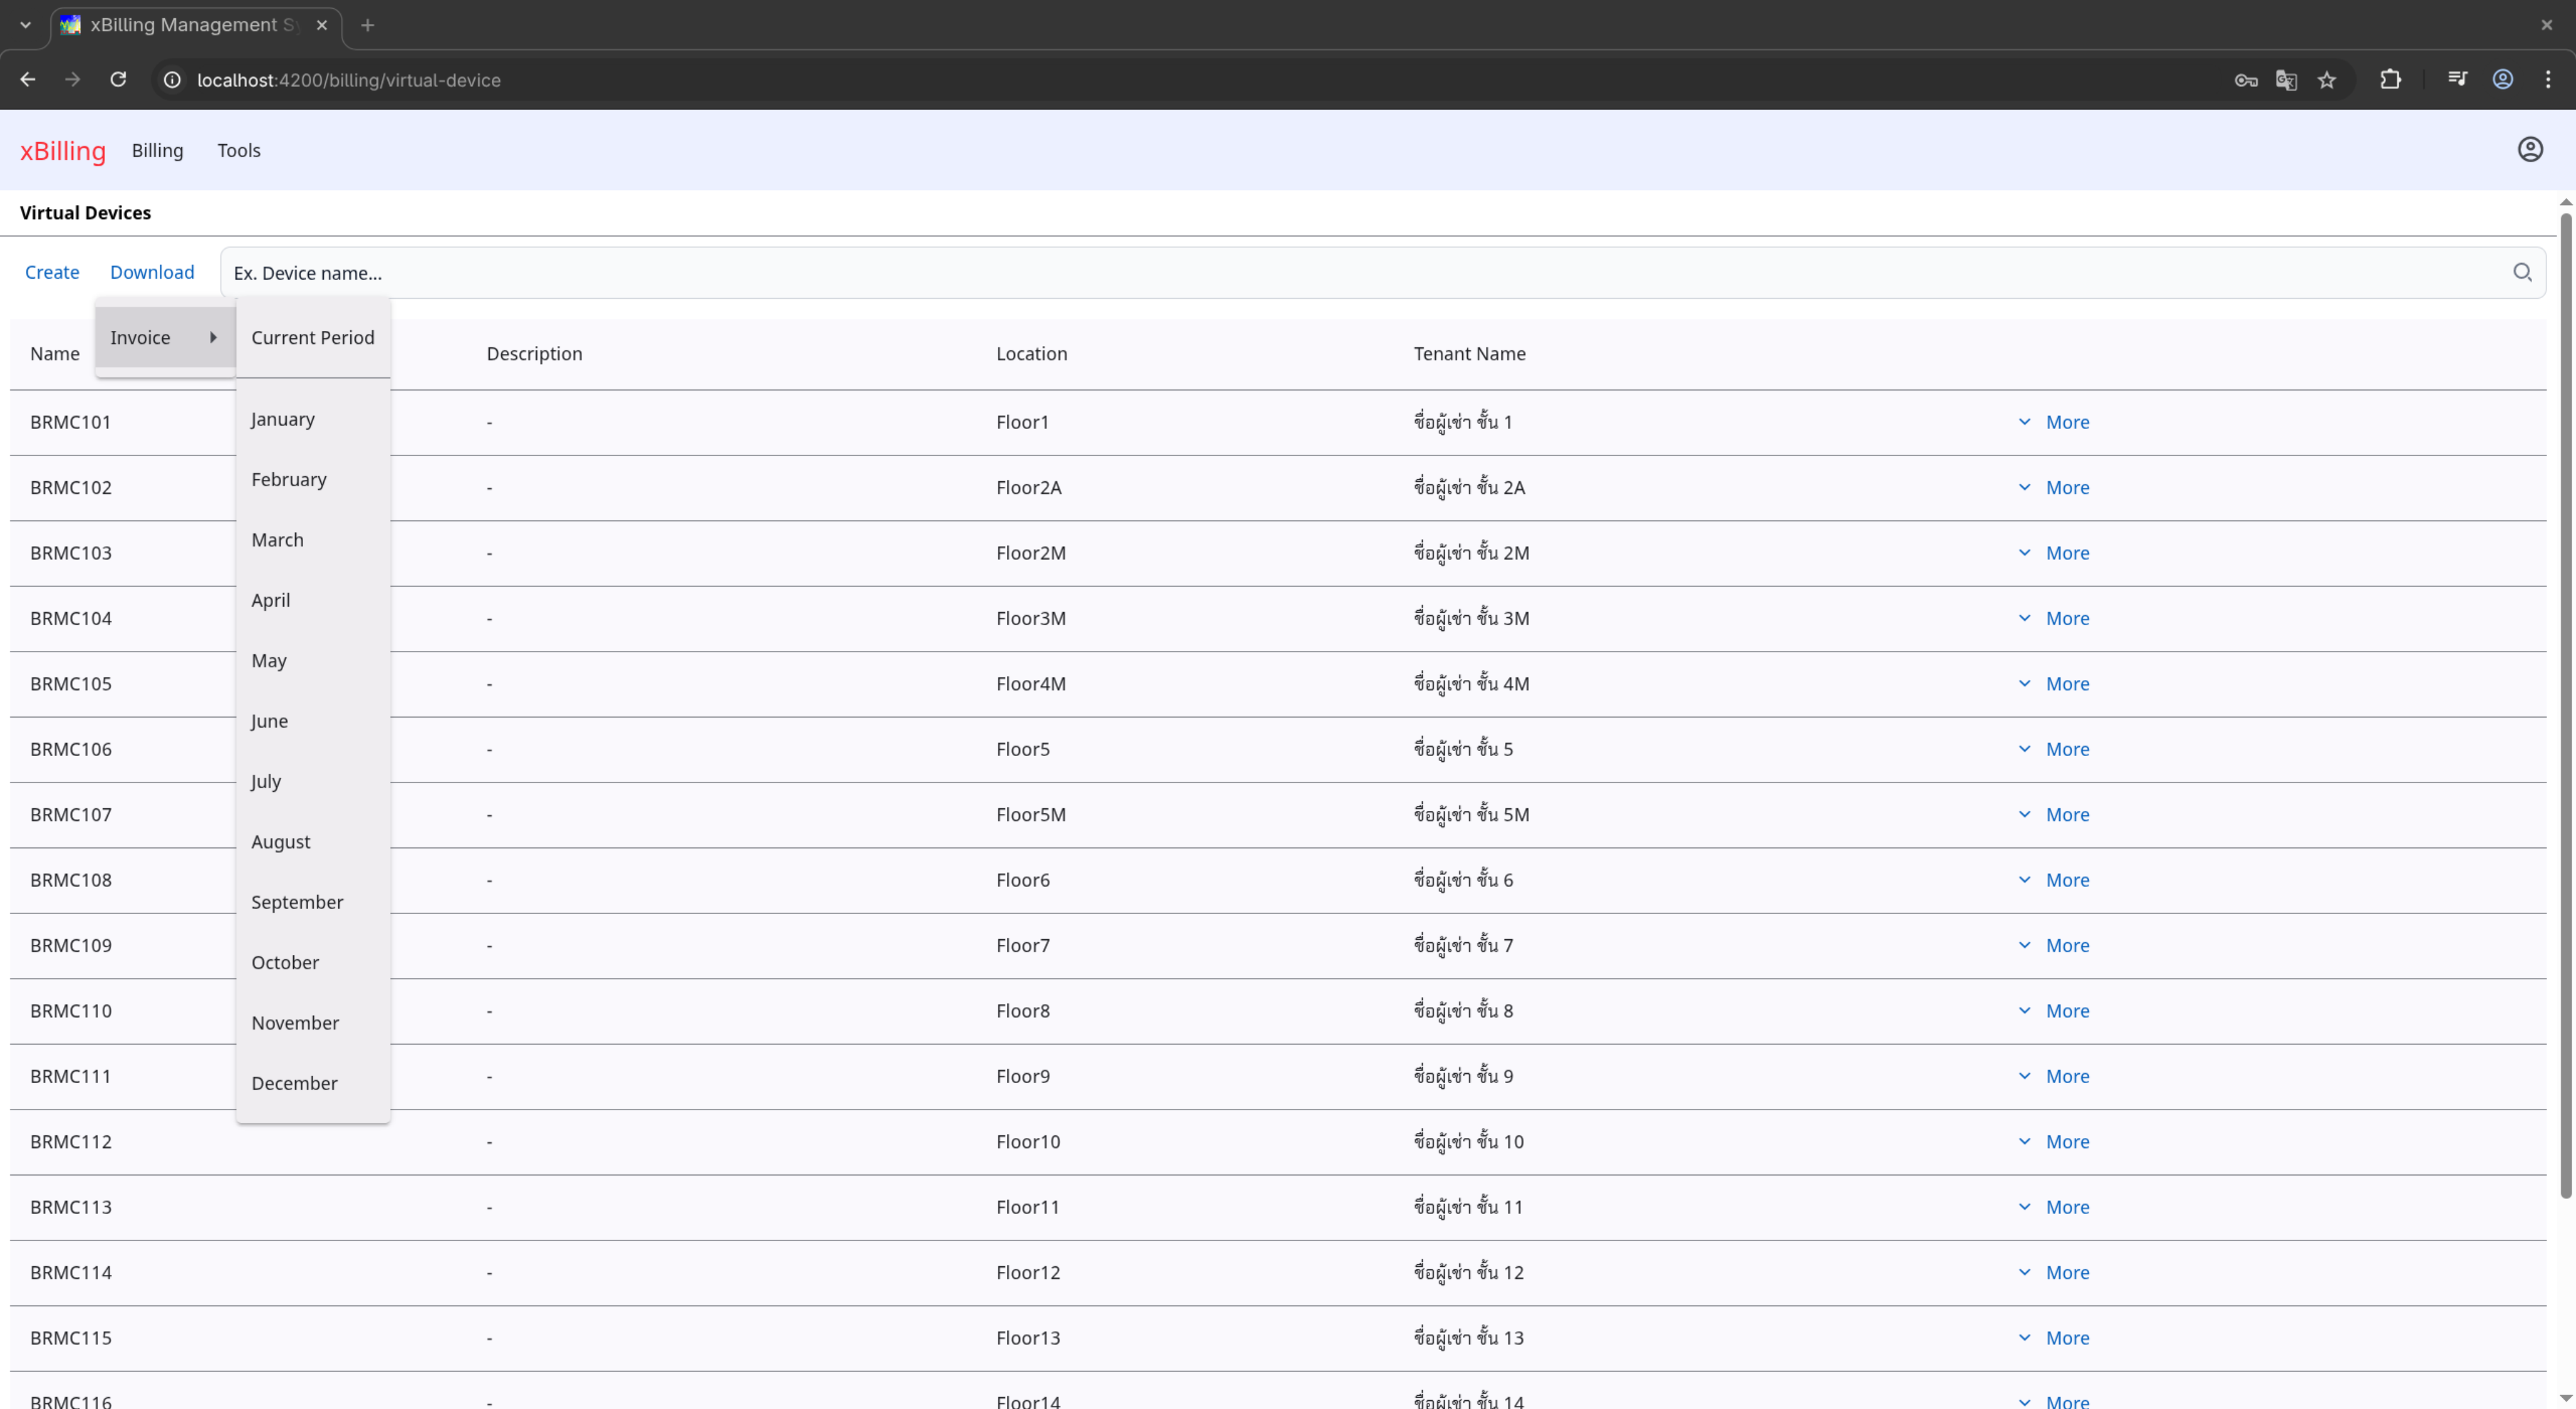This screenshot has height=1409, width=2576.
Task: Open the browser extensions puzzle icon
Action: coord(2390,80)
